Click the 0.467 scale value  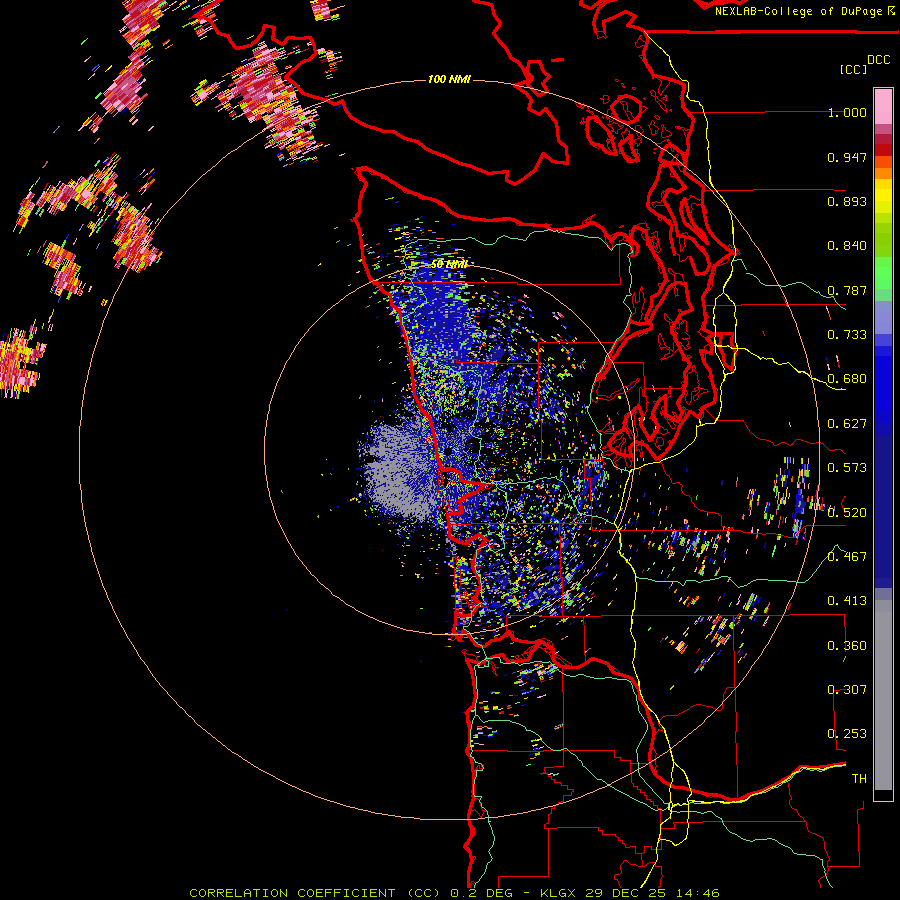(x=847, y=557)
